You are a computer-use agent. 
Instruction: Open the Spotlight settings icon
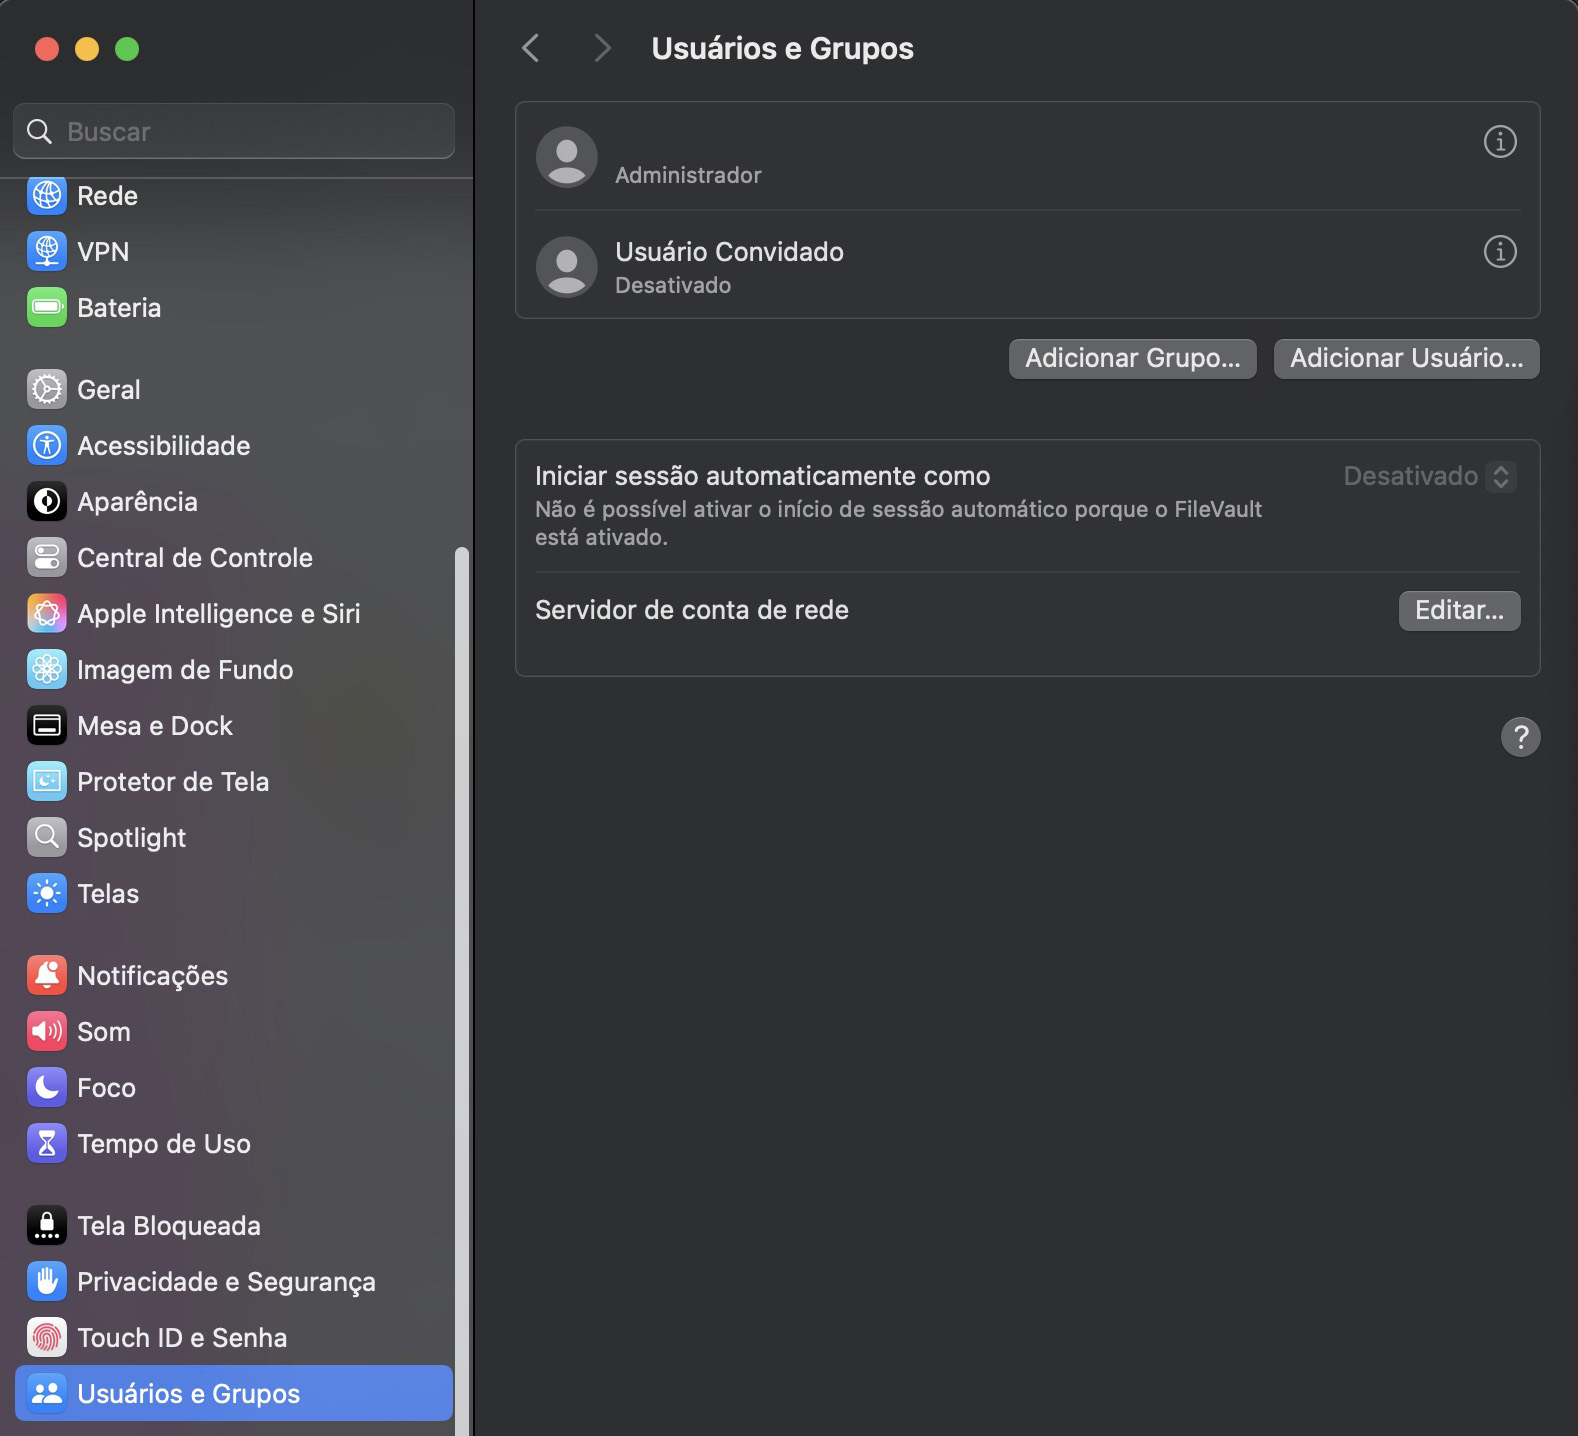(x=47, y=838)
